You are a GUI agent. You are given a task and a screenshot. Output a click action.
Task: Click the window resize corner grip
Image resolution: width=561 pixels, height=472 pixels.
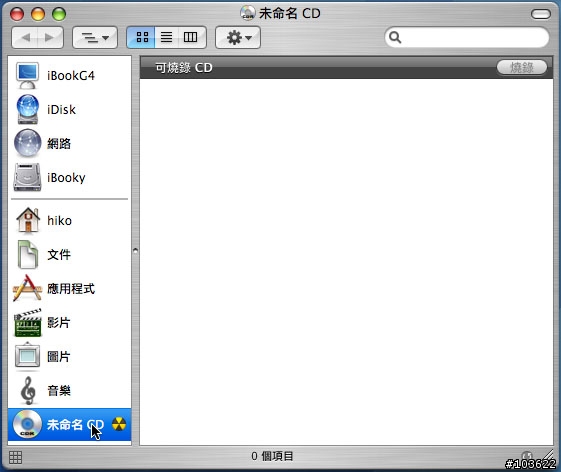coord(548,455)
